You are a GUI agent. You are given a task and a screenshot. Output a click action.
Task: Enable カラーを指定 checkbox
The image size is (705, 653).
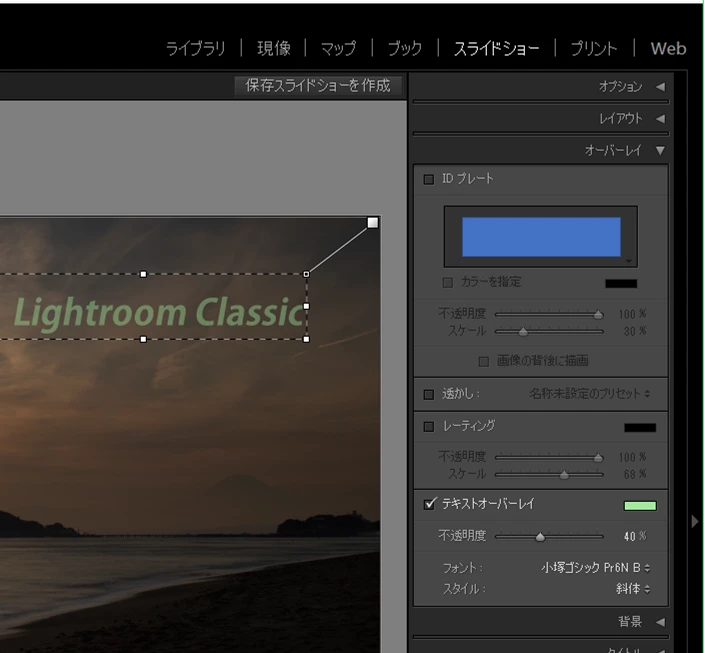pos(447,282)
